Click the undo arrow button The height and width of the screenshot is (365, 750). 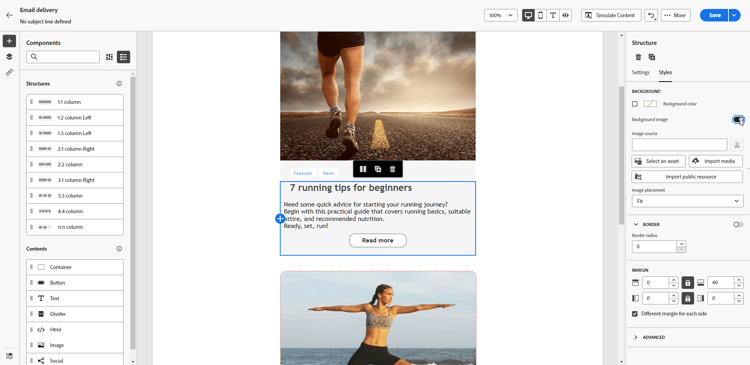[x=651, y=15]
